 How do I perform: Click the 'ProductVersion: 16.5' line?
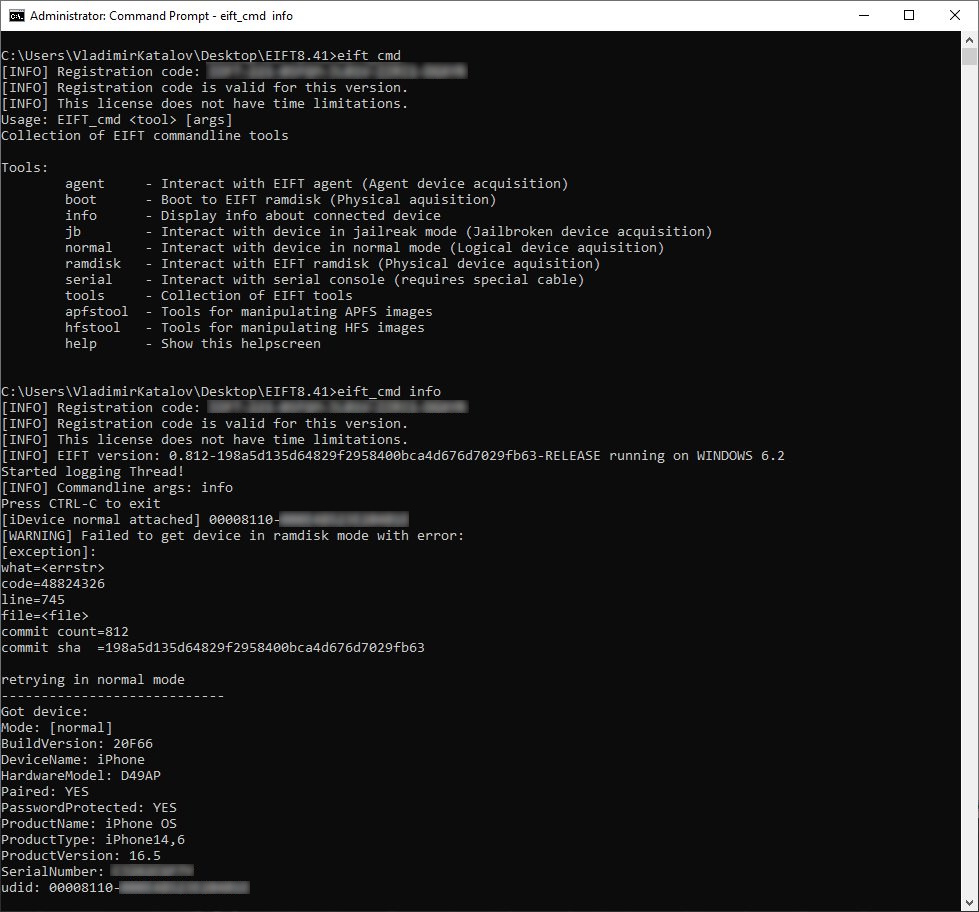80,856
